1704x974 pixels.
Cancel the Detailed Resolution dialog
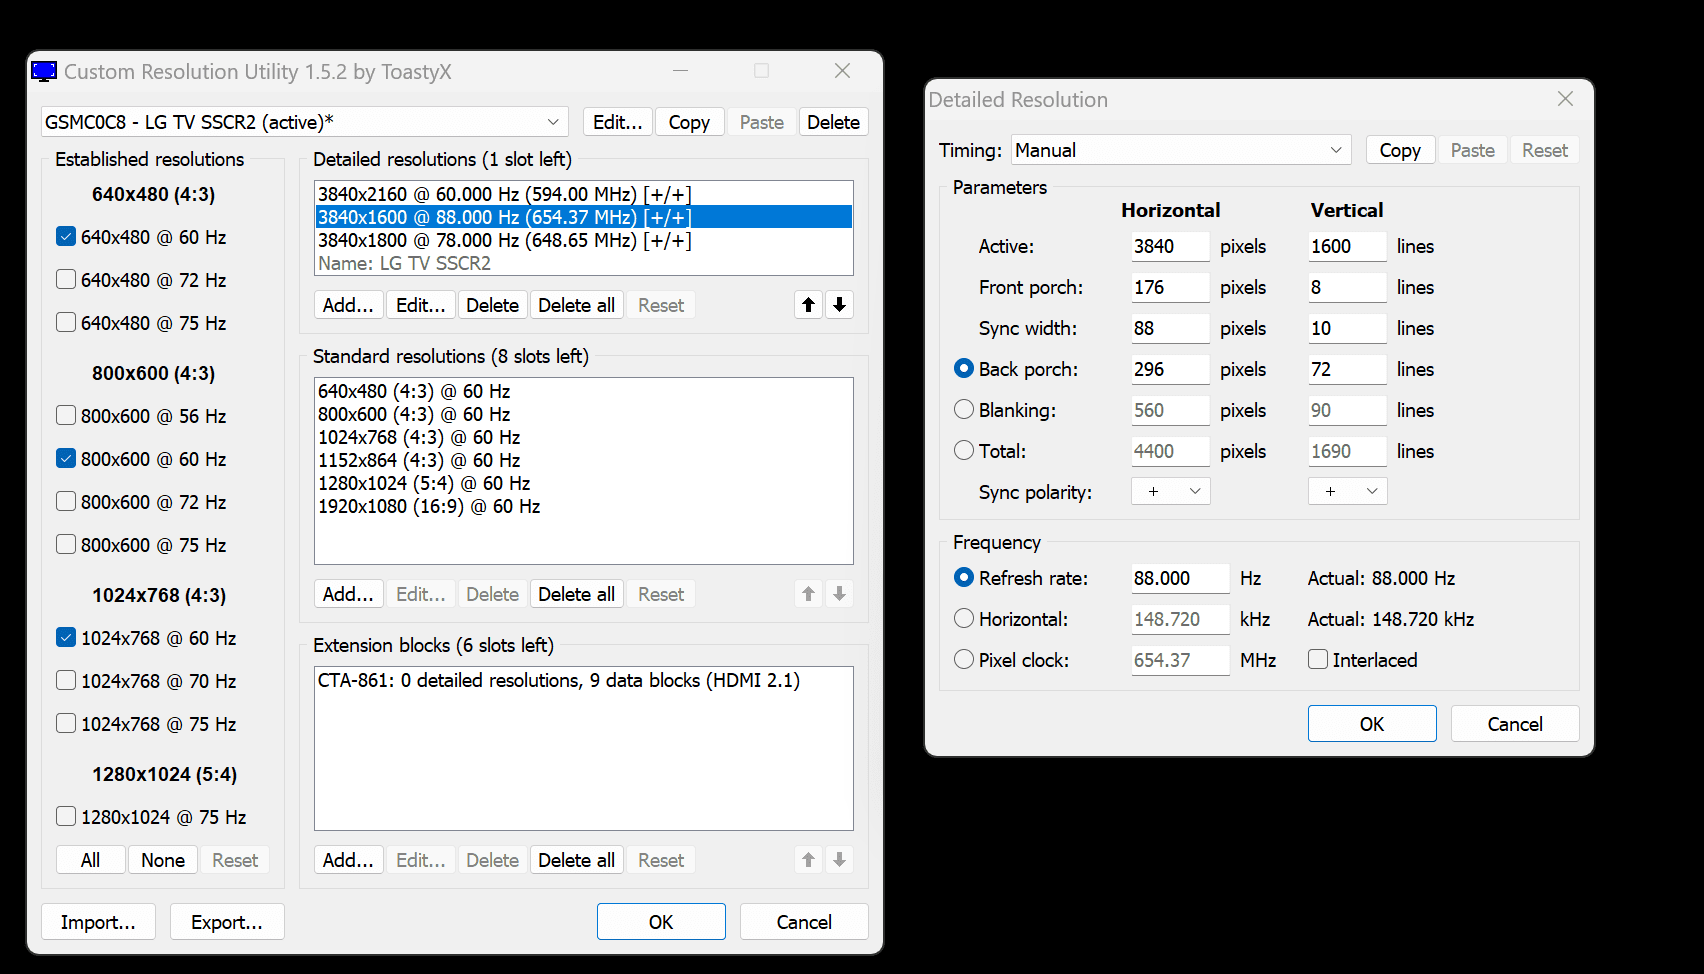click(1515, 724)
